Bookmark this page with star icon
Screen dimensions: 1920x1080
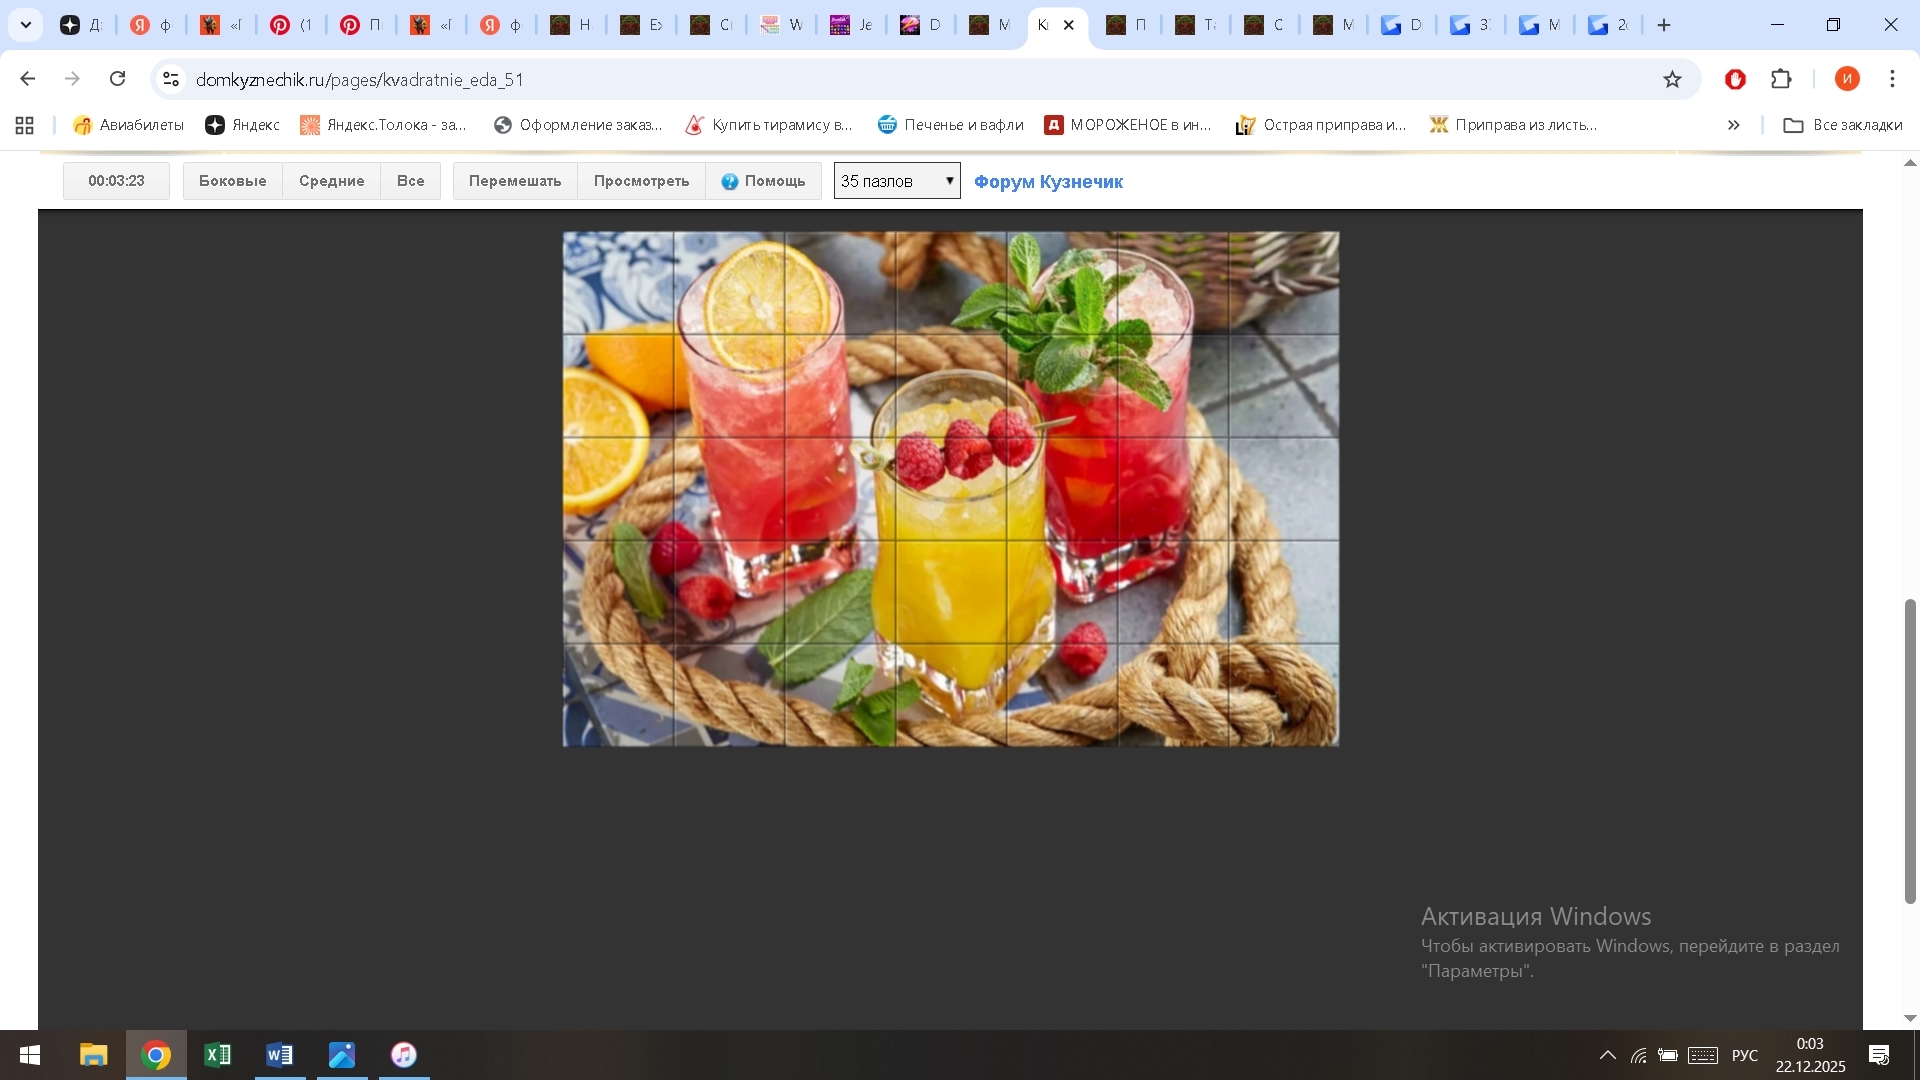click(x=1672, y=79)
